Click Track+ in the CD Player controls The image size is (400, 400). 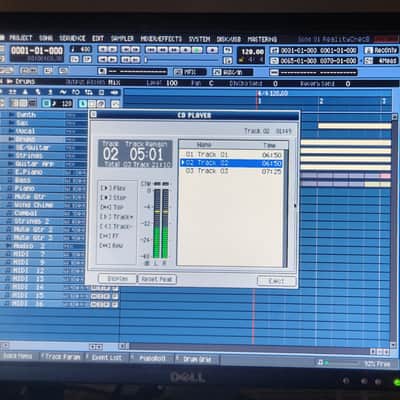(x=117, y=217)
